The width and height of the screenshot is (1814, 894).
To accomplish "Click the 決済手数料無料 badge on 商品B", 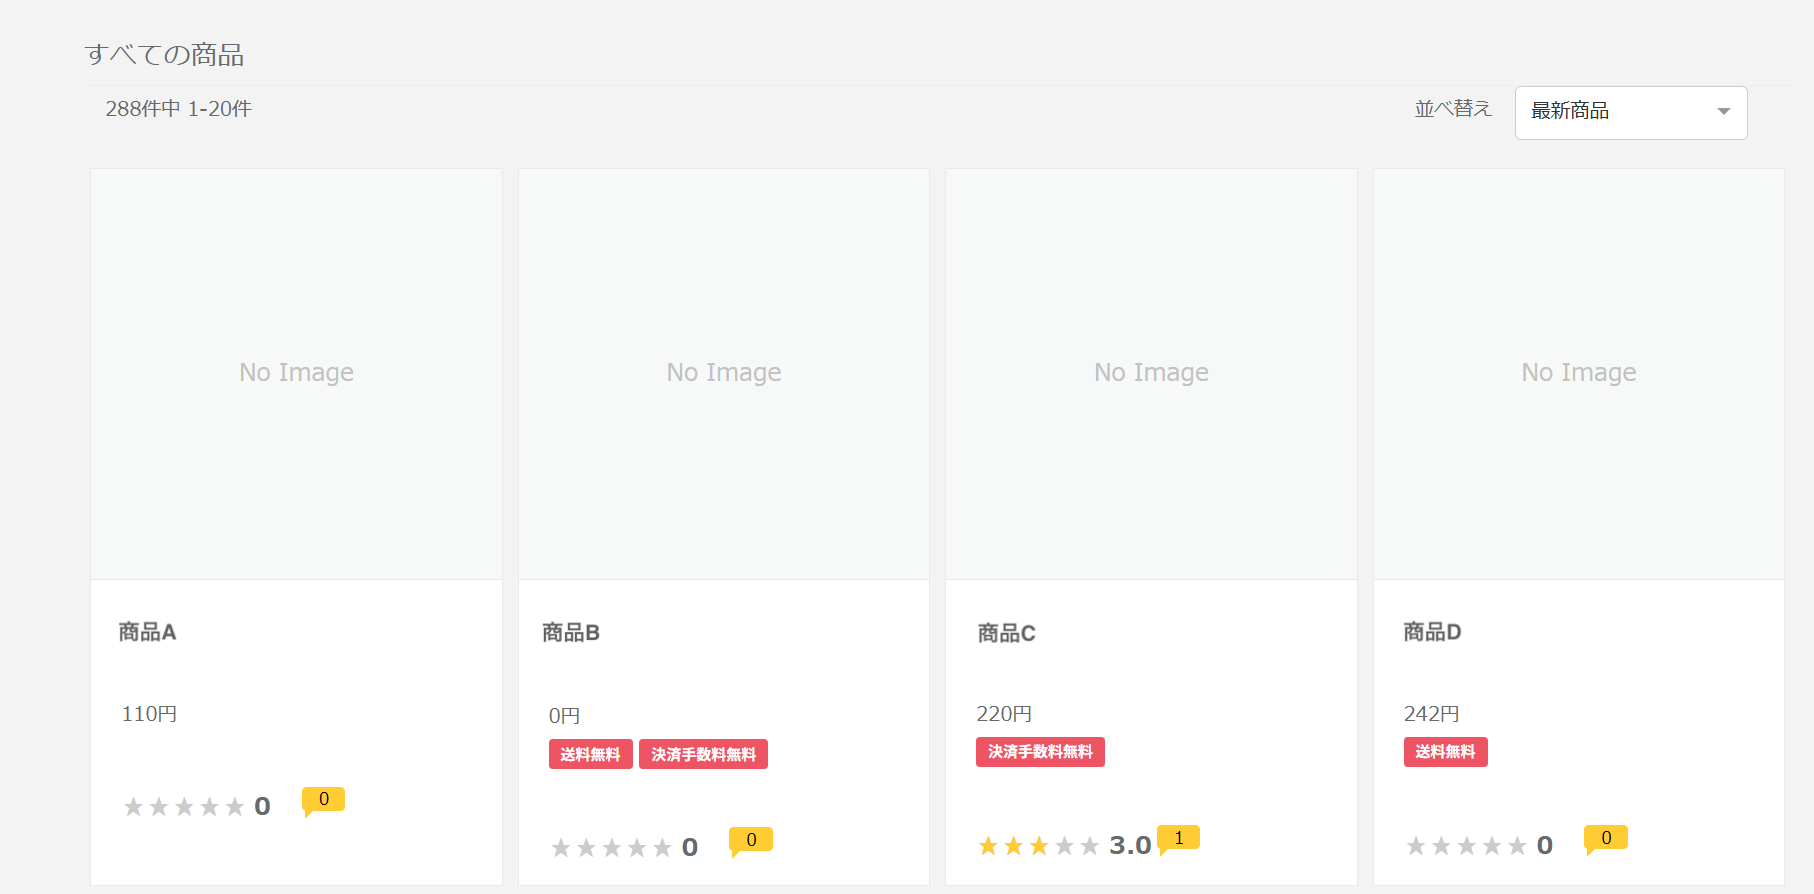I will [703, 754].
